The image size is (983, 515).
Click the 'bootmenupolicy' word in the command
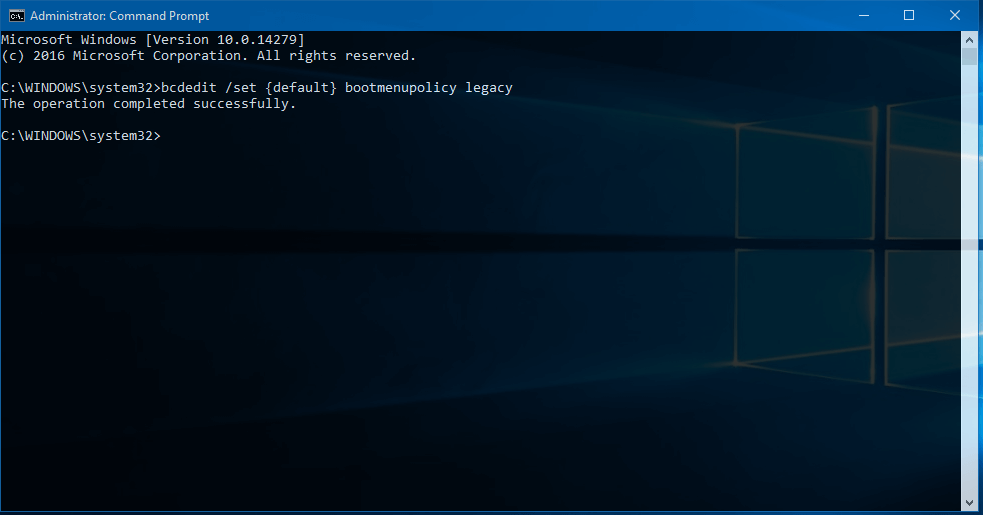click(x=400, y=88)
